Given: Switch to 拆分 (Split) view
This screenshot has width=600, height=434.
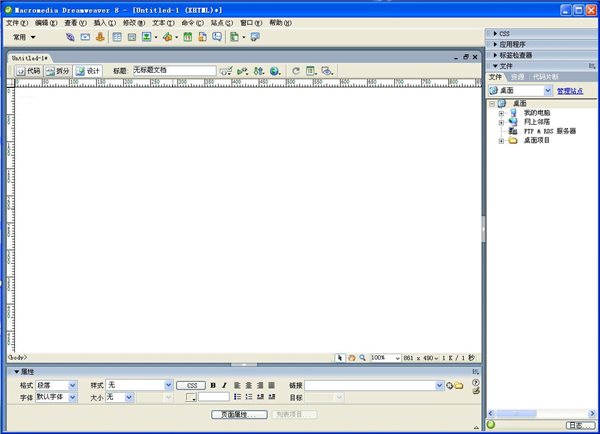Looking at the screenshot, I should pyautogui.click(x=57, y=71).
